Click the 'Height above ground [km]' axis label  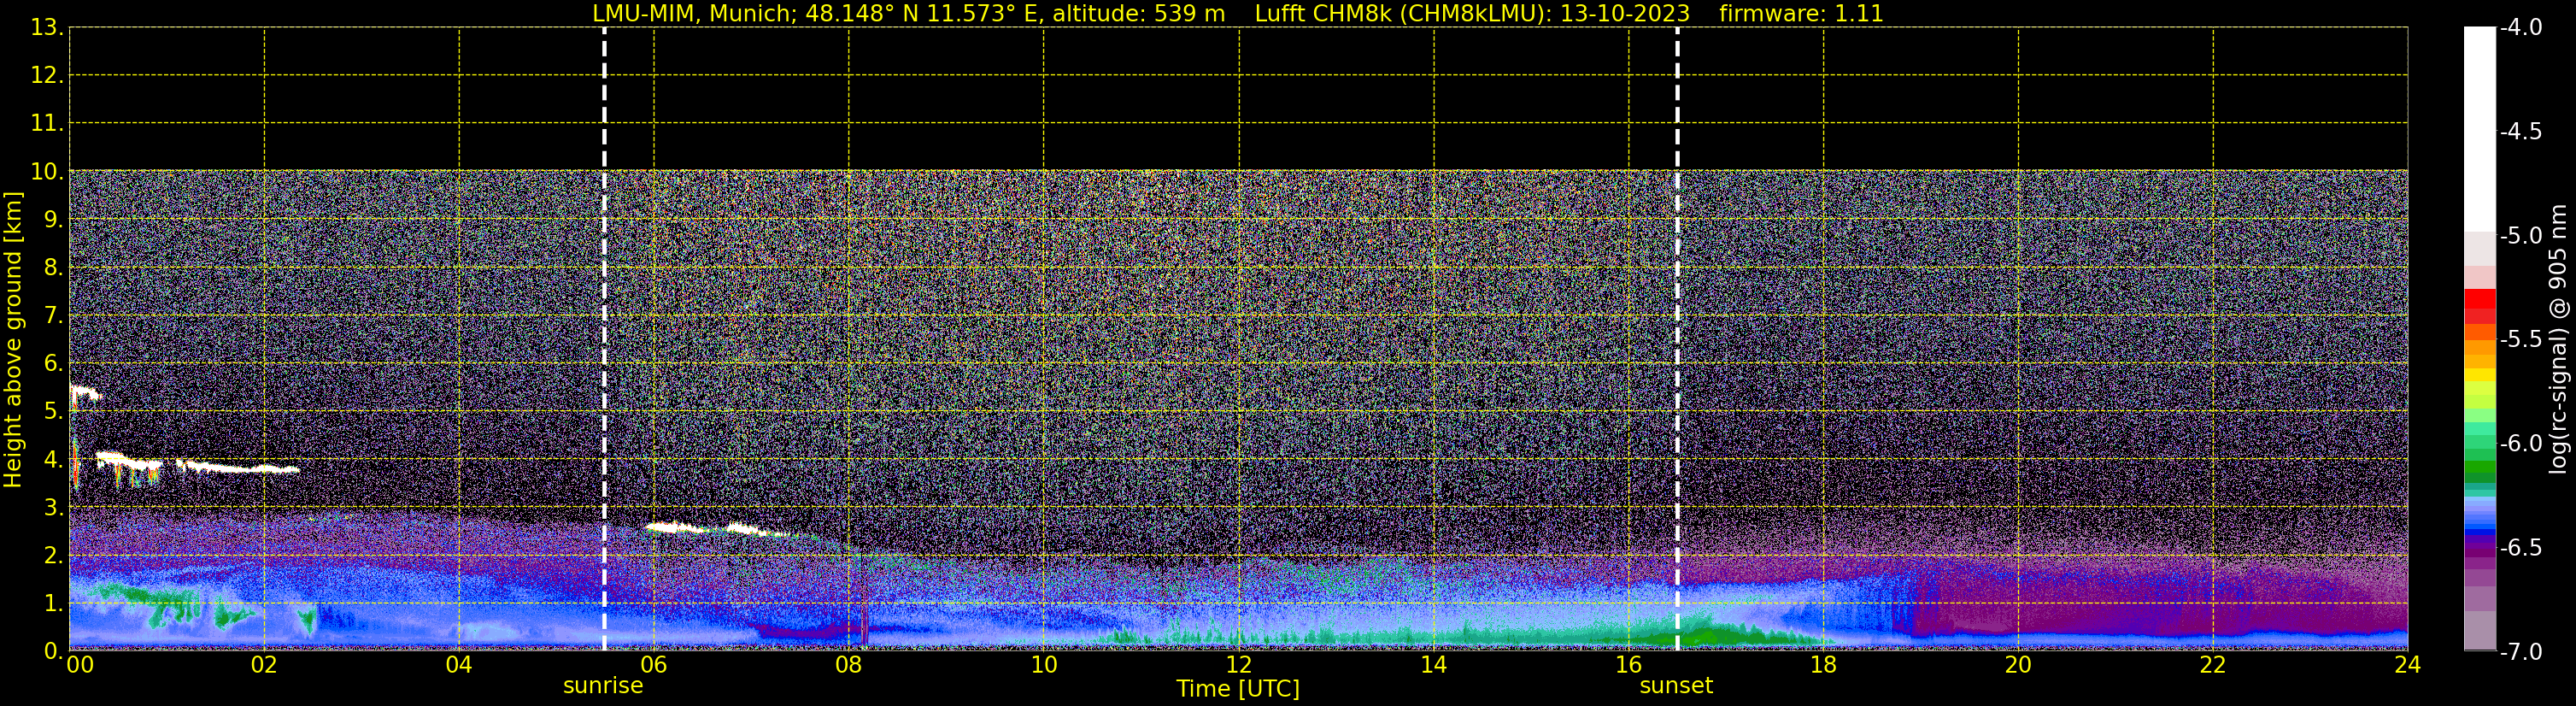(13, 340)
